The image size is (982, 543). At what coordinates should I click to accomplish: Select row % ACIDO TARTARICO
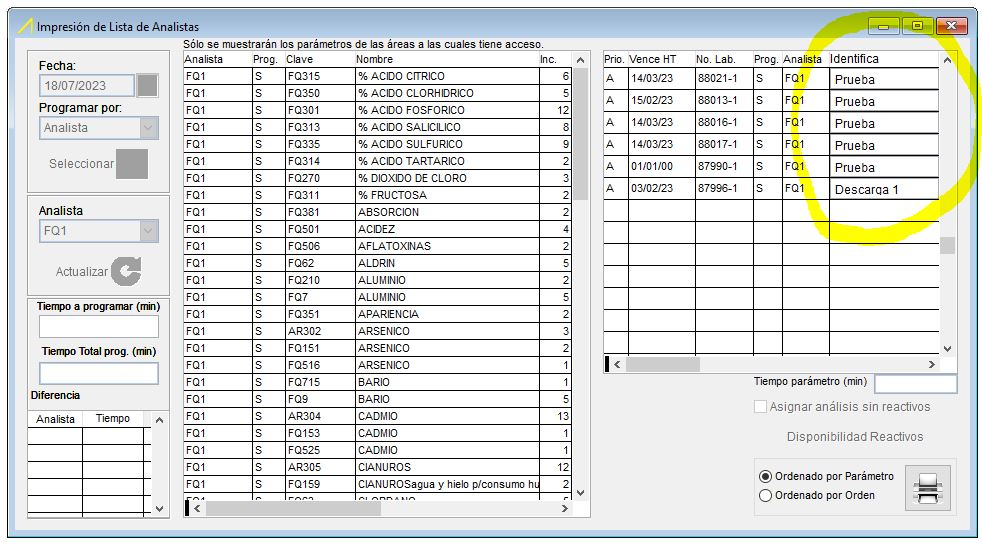click(378, 161)
